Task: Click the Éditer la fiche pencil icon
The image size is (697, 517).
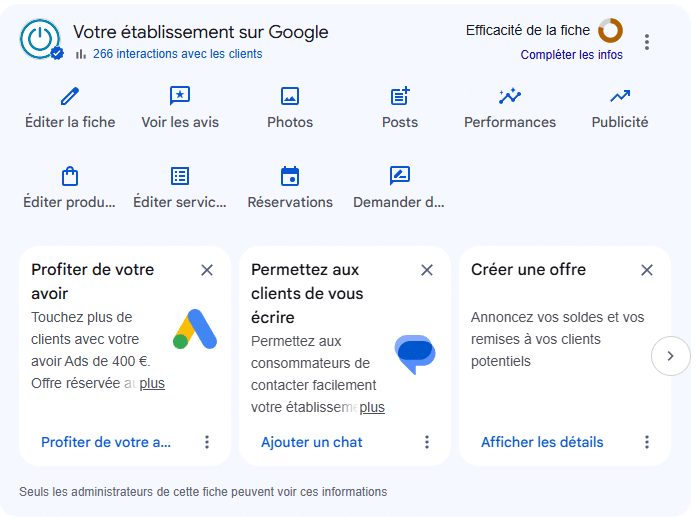Action: click(x=70, y=96)
